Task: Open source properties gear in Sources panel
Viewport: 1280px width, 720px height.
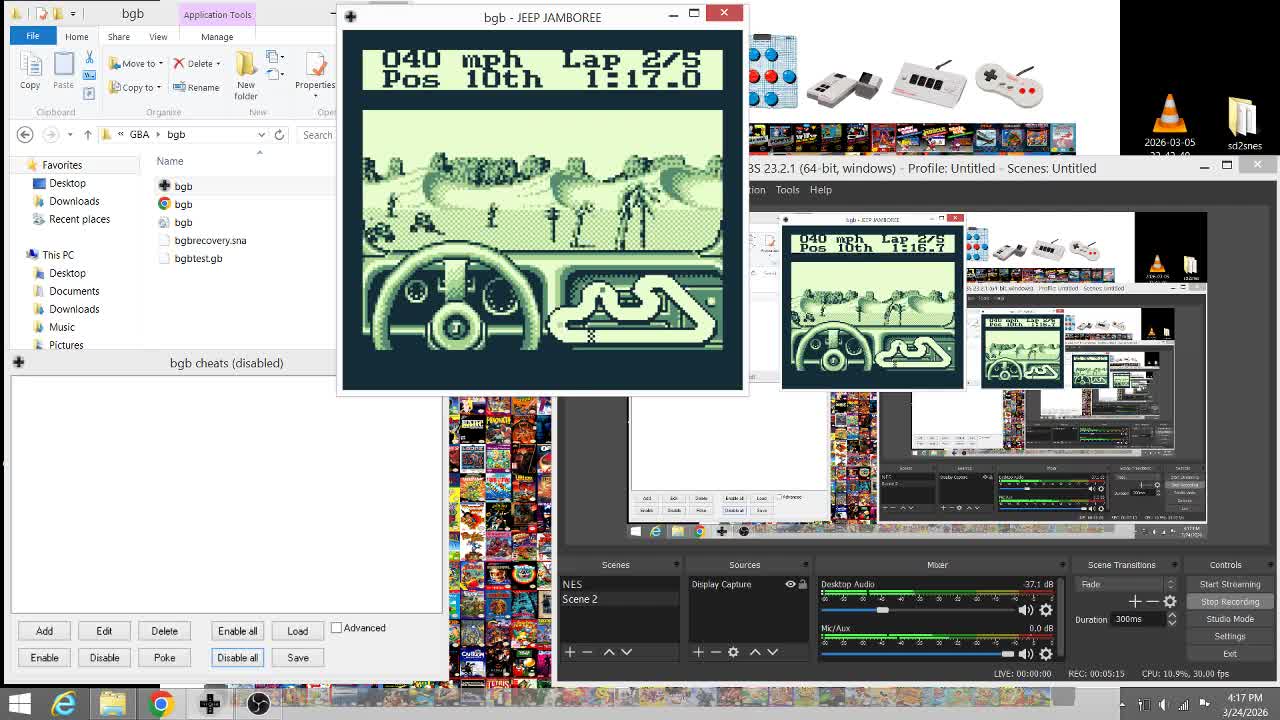Action: pyautogui.click(x=733, y=652)
